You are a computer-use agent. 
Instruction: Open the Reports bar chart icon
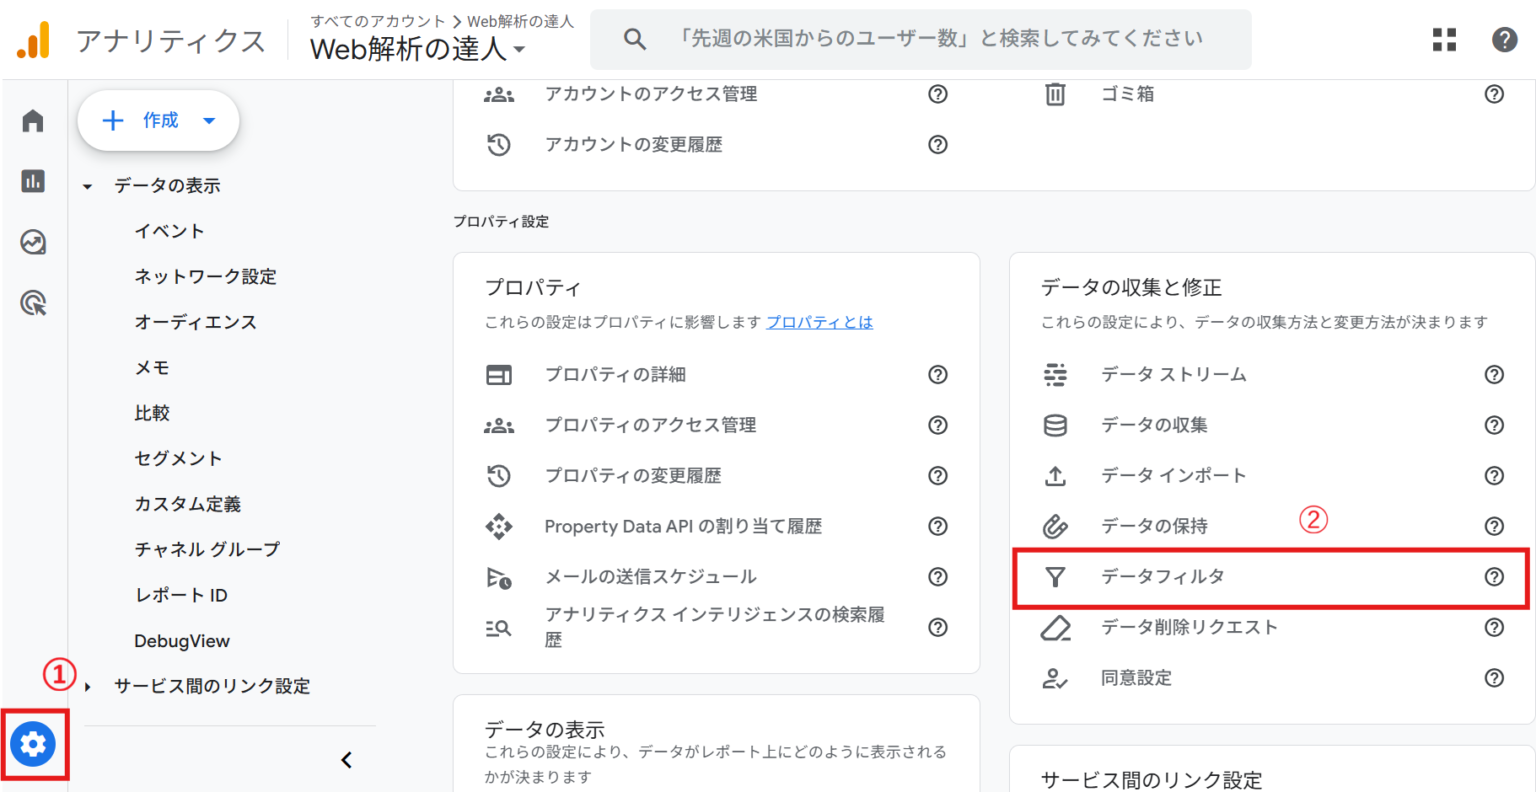[33, 181]
